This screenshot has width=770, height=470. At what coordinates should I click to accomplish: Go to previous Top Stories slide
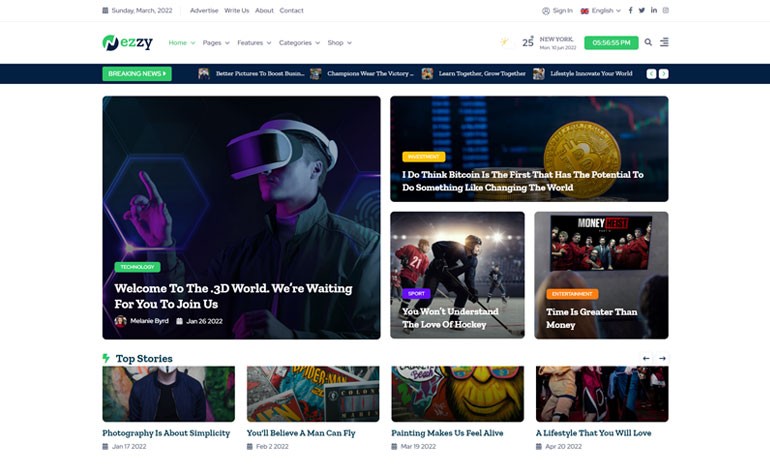tap(646, 359)
